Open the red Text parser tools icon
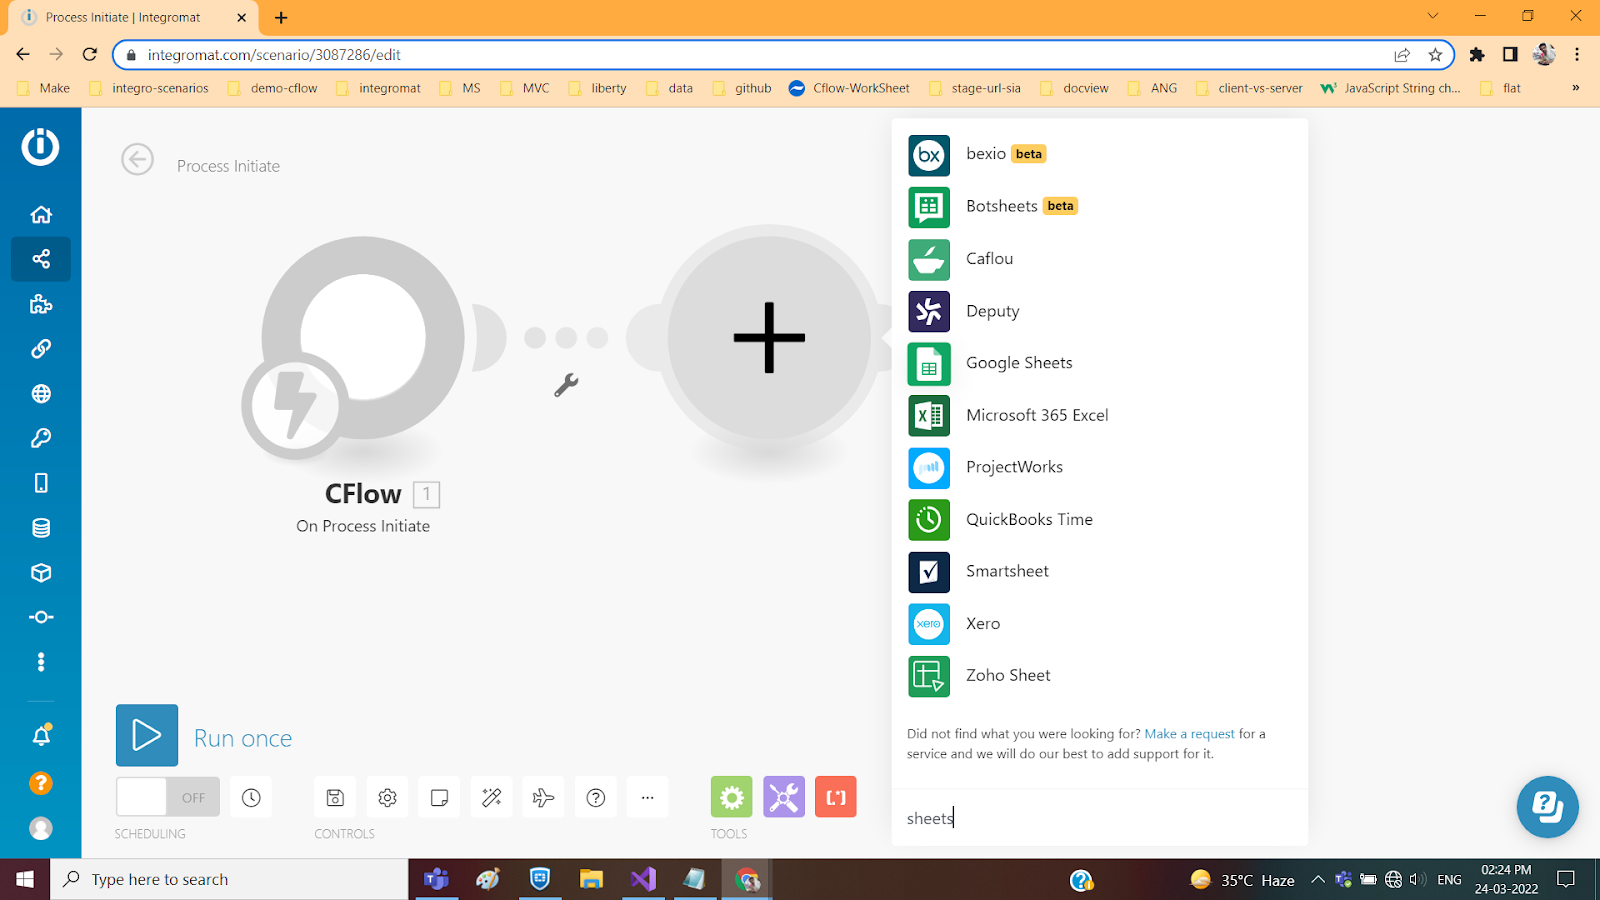This screenshot has height=900, width=1600. point(836,797)
